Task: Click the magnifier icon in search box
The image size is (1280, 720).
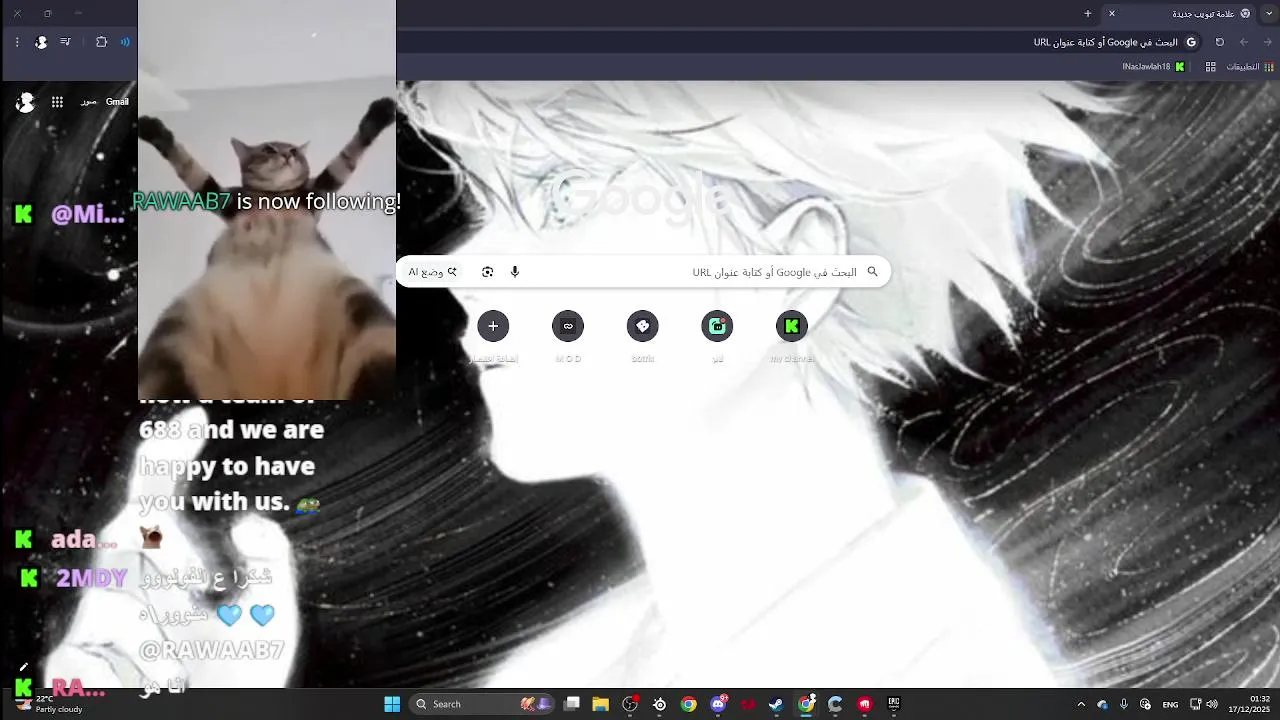Action: tap(872, 272)
